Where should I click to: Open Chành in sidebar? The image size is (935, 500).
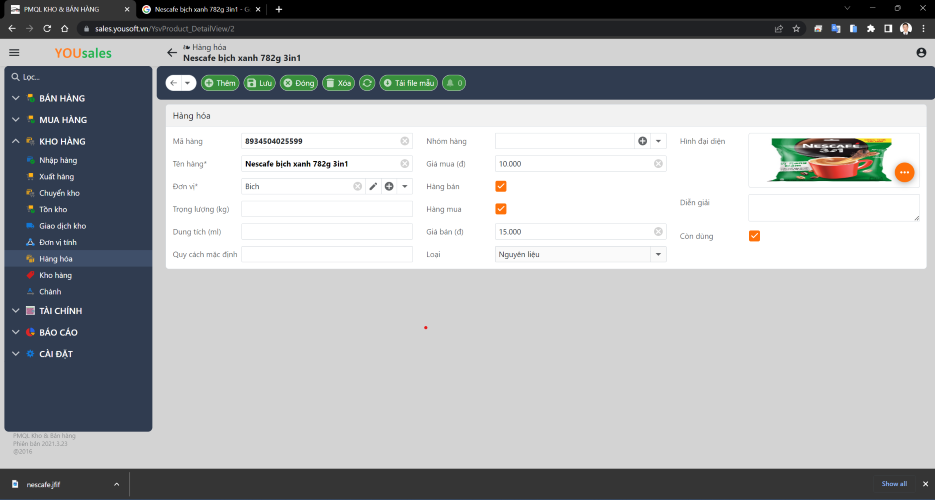click(50, 291)
